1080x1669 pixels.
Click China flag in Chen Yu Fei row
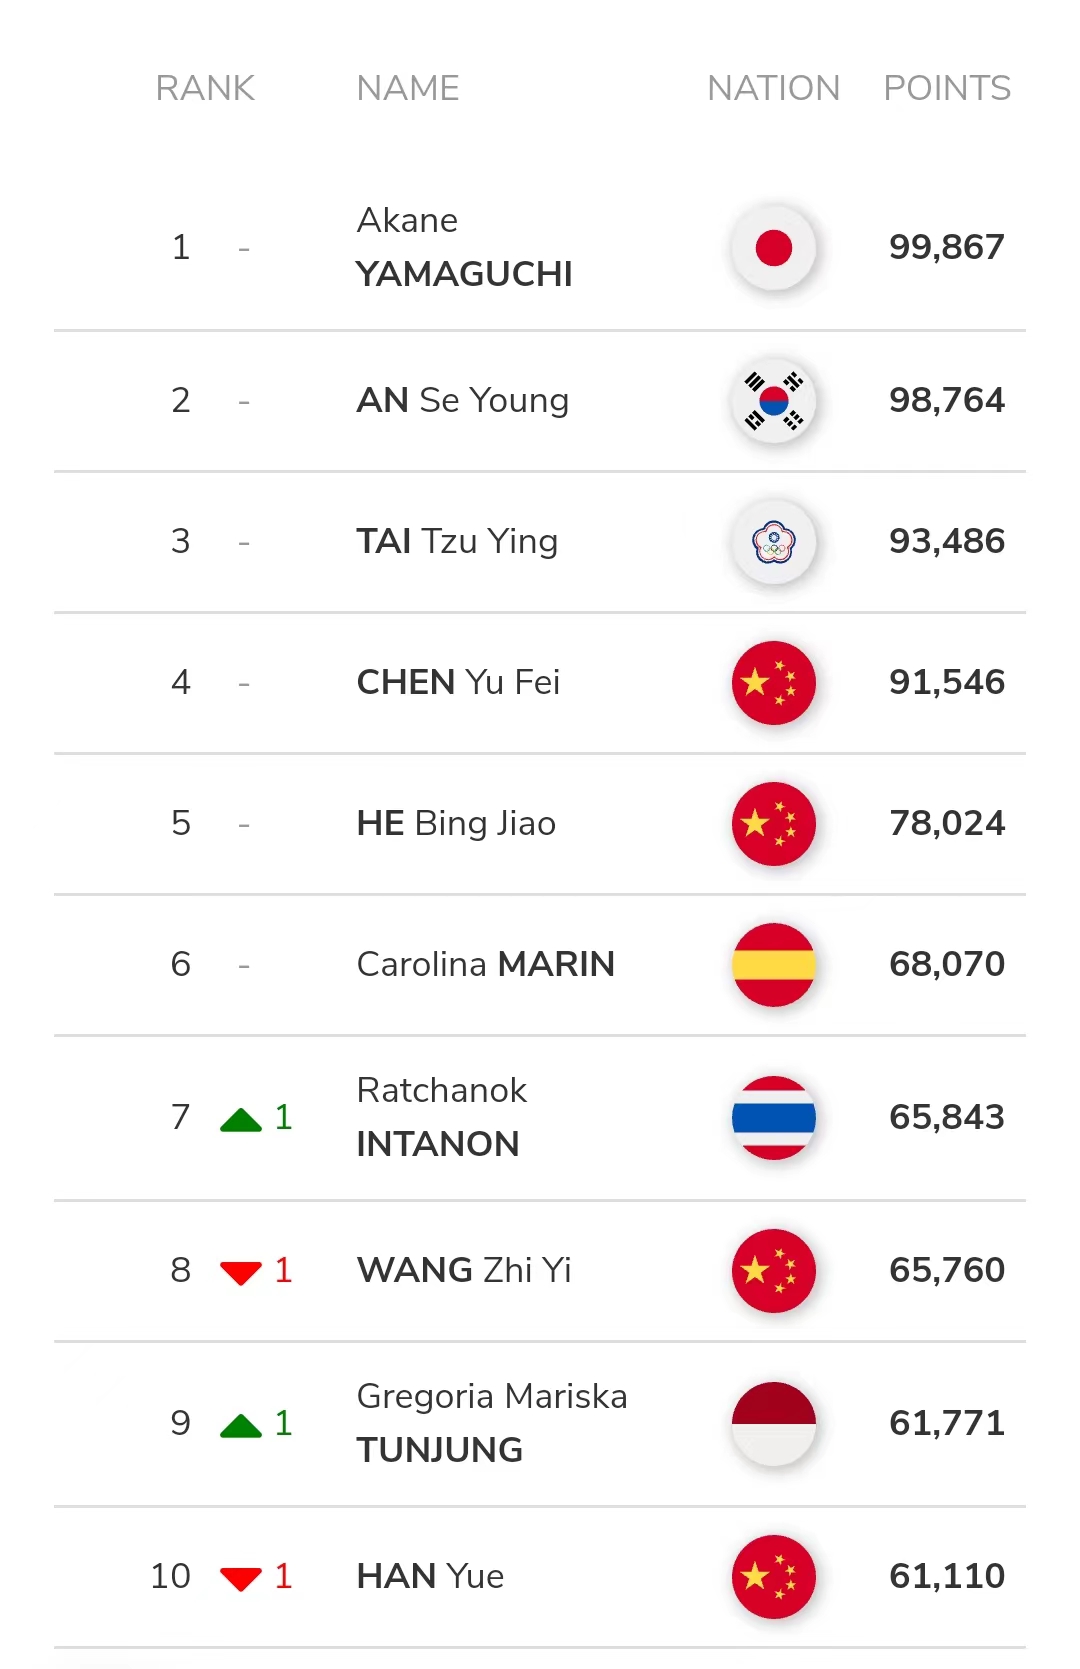[x=773, y=683]
